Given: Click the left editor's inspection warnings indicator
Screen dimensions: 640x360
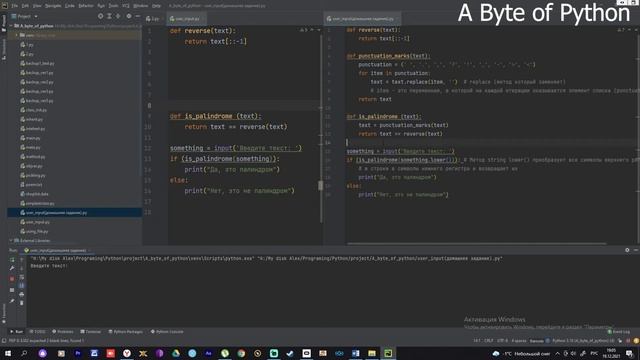Looking at the screenshot, I should (304, 30).
